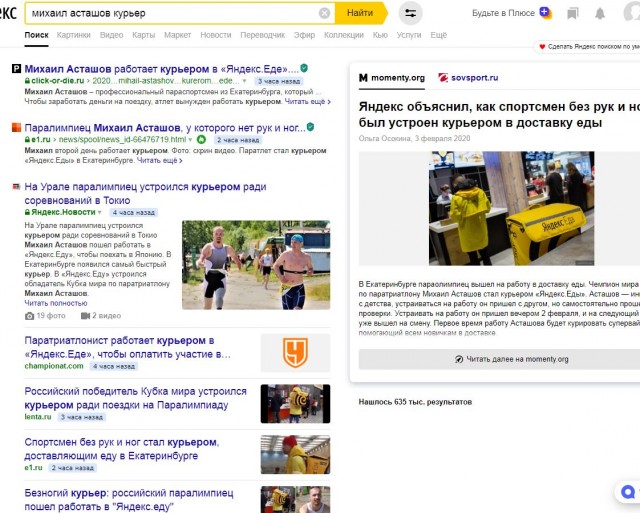Select momenty.org source tab in side panel

(x=392, y=78)
